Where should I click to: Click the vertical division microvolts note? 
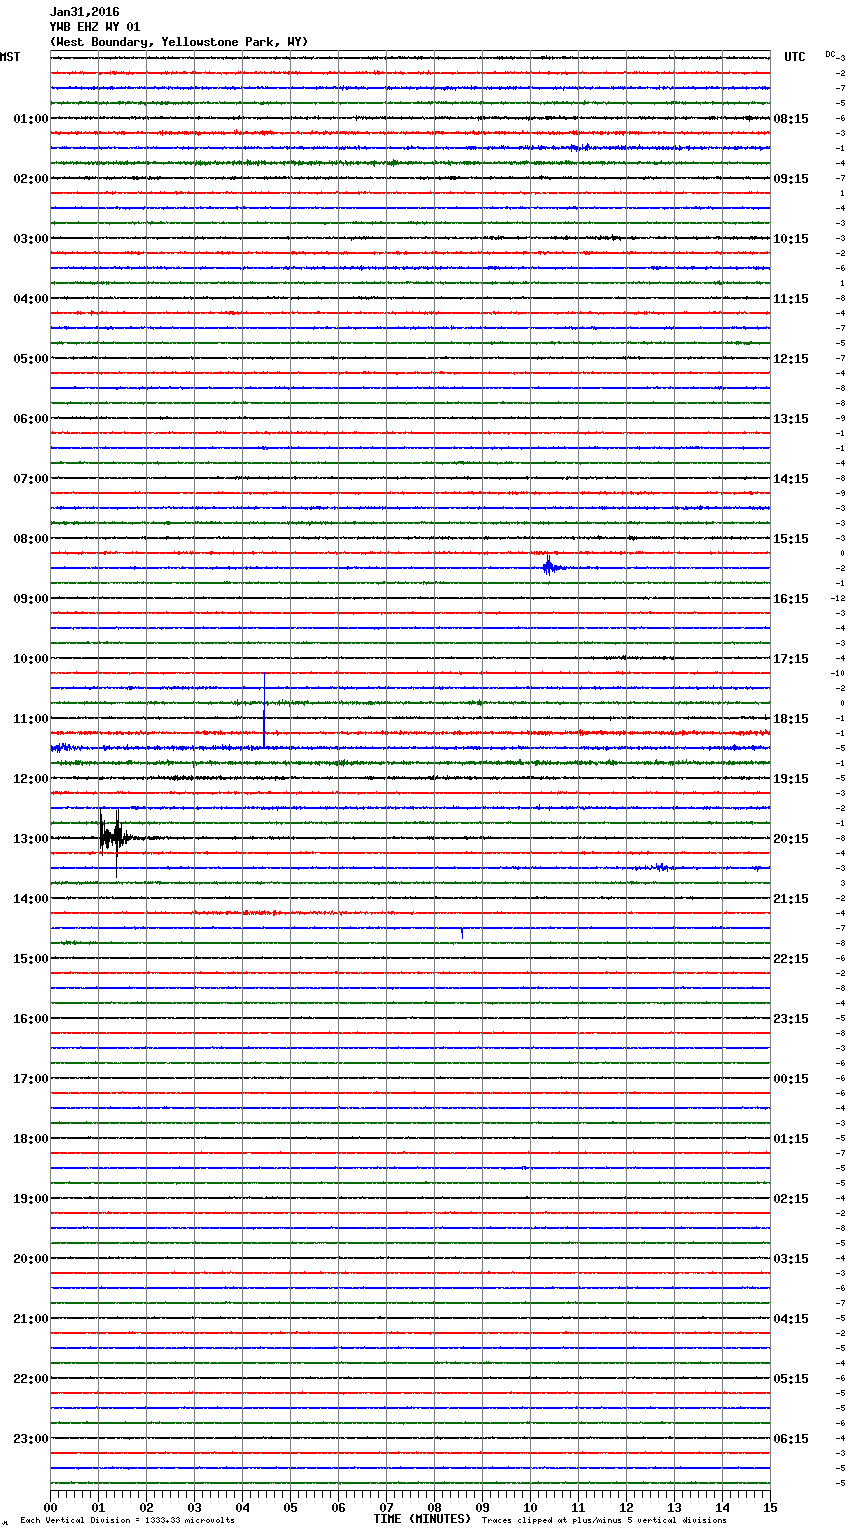click(127, 1521)
